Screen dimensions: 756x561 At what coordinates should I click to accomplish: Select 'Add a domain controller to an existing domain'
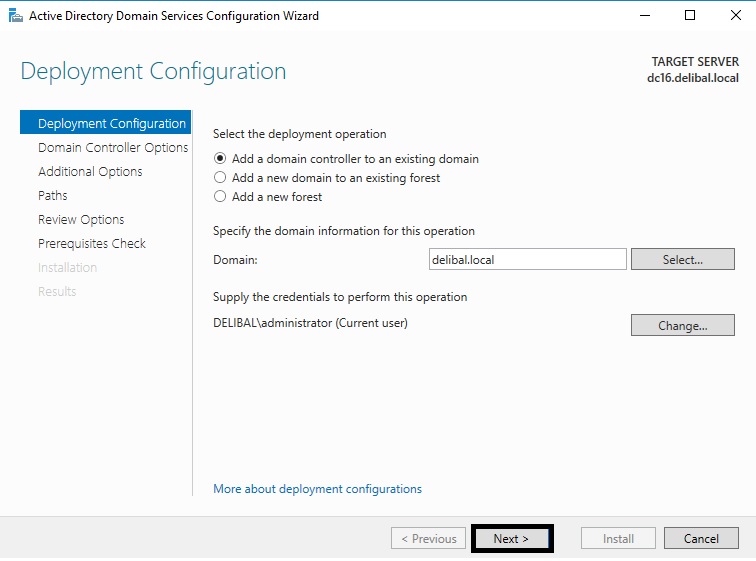(220, 159)
